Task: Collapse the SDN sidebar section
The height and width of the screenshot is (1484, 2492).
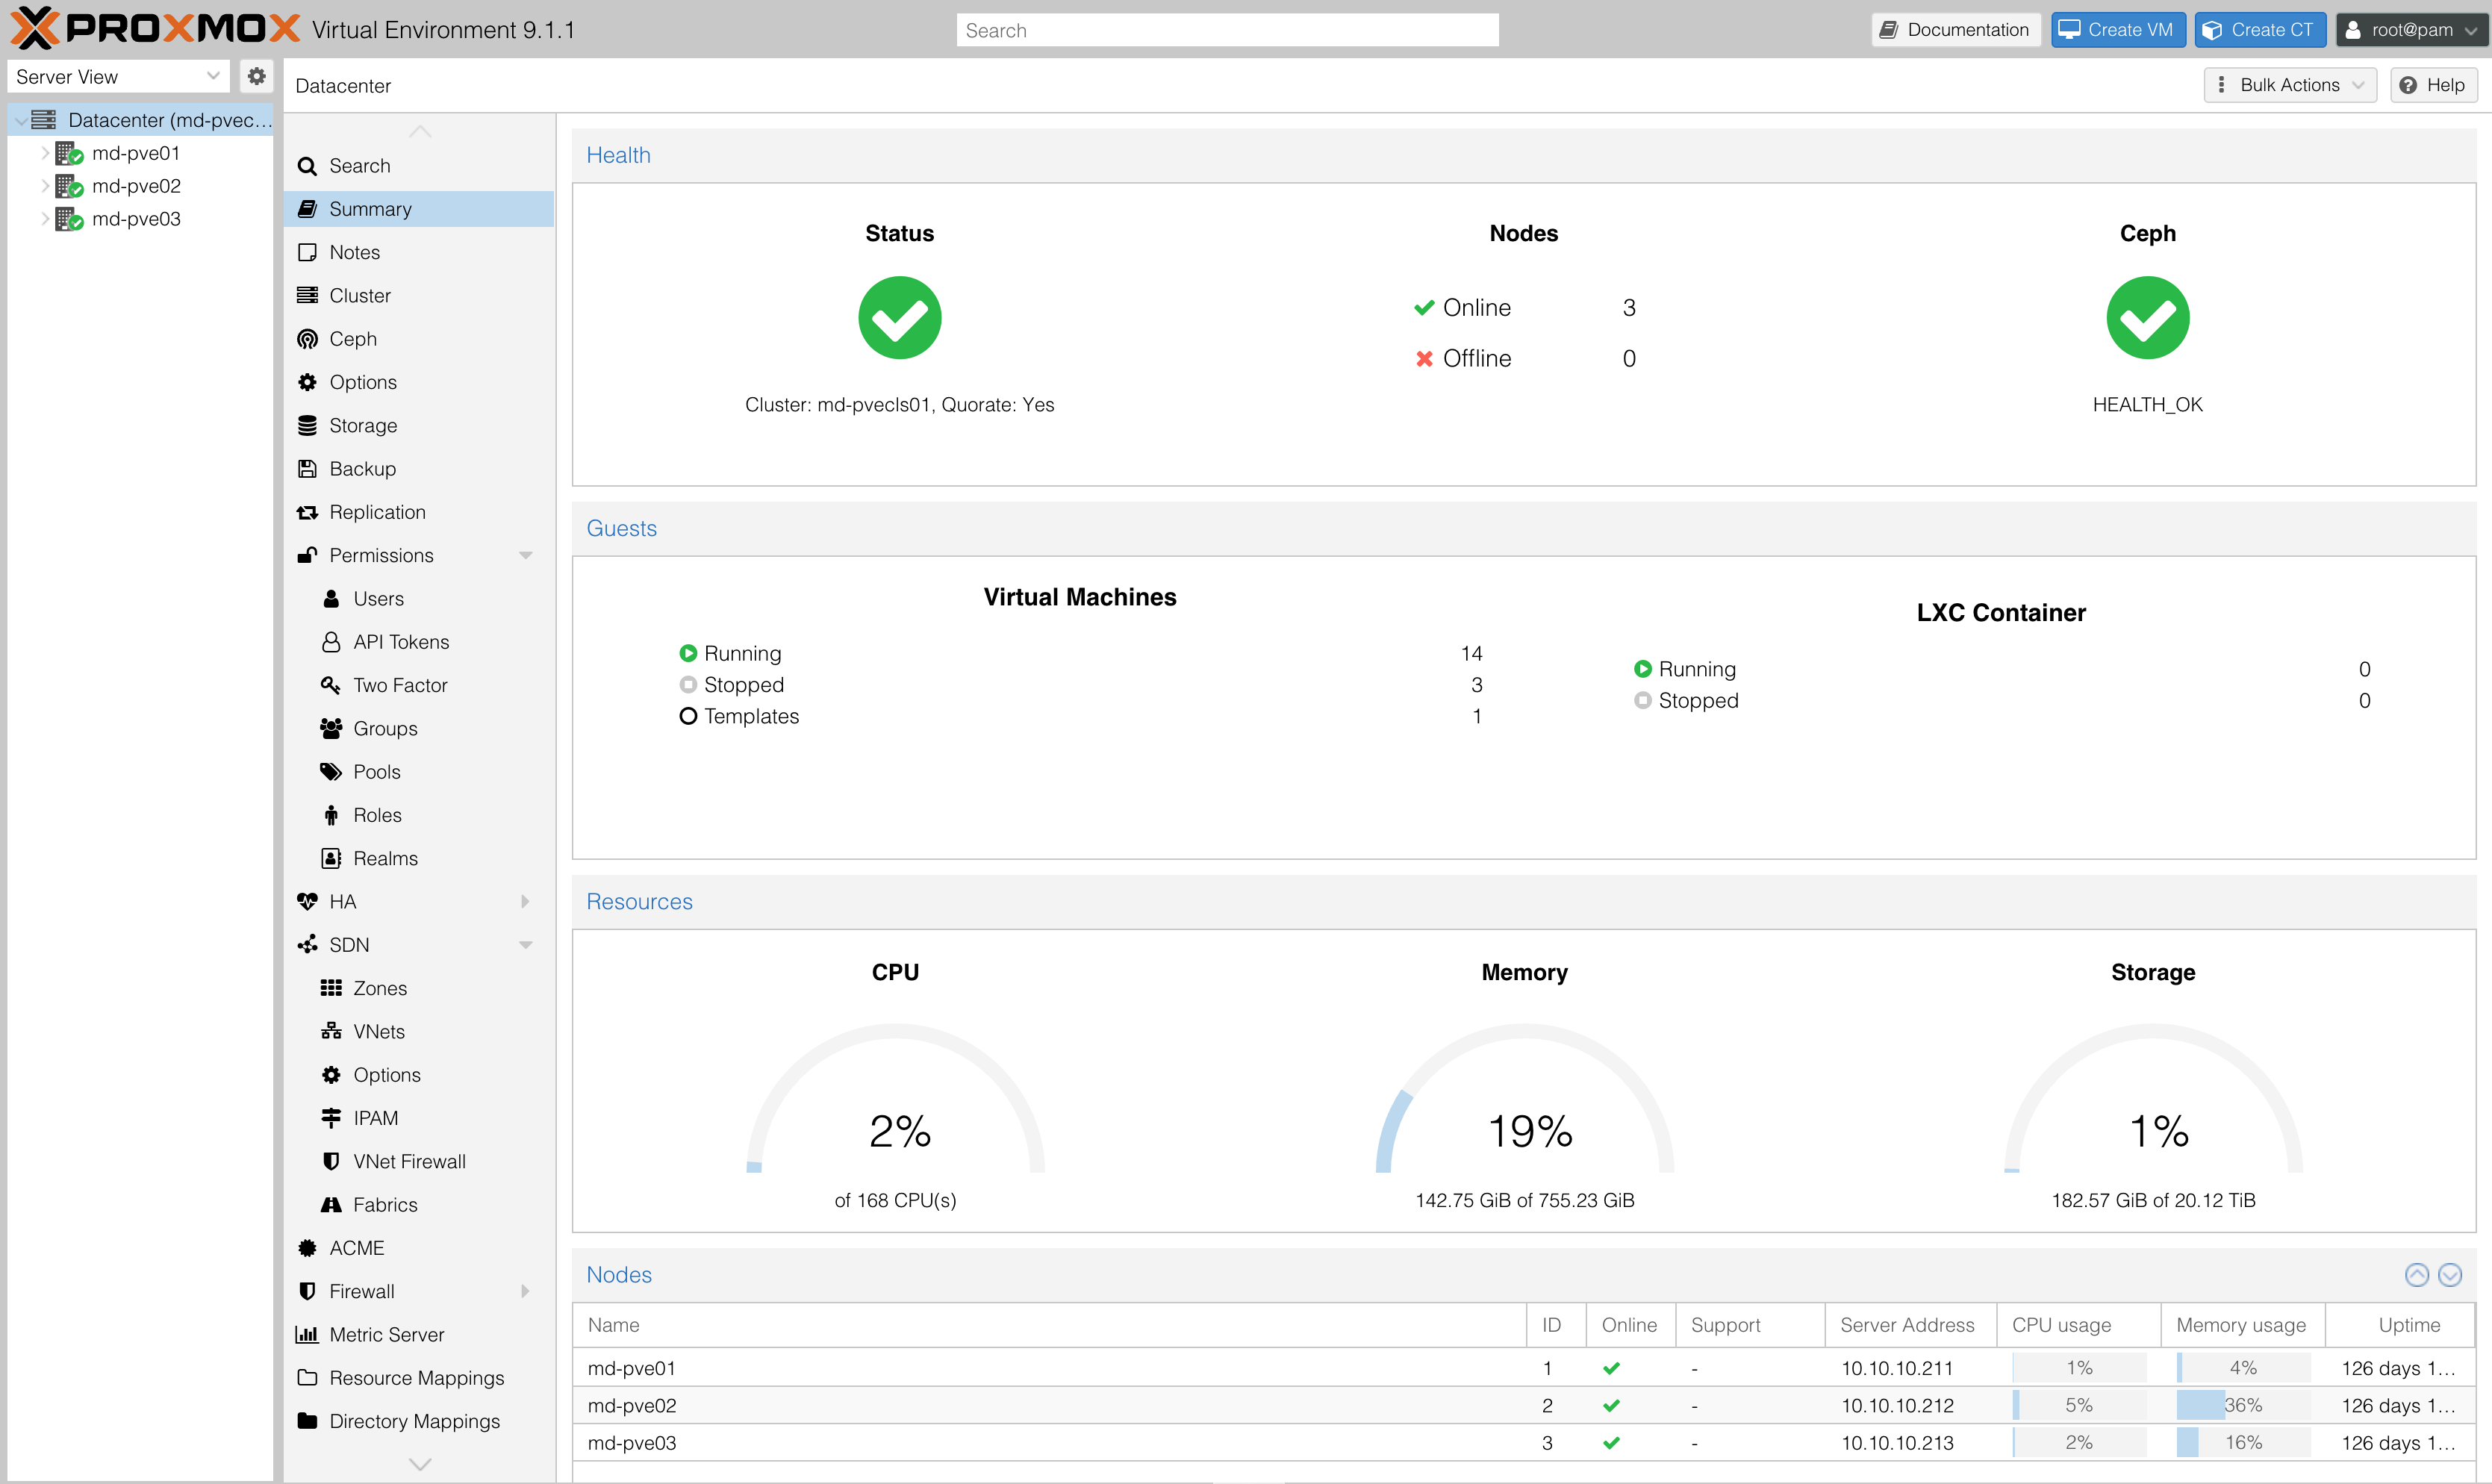Action: pos(526,944)
